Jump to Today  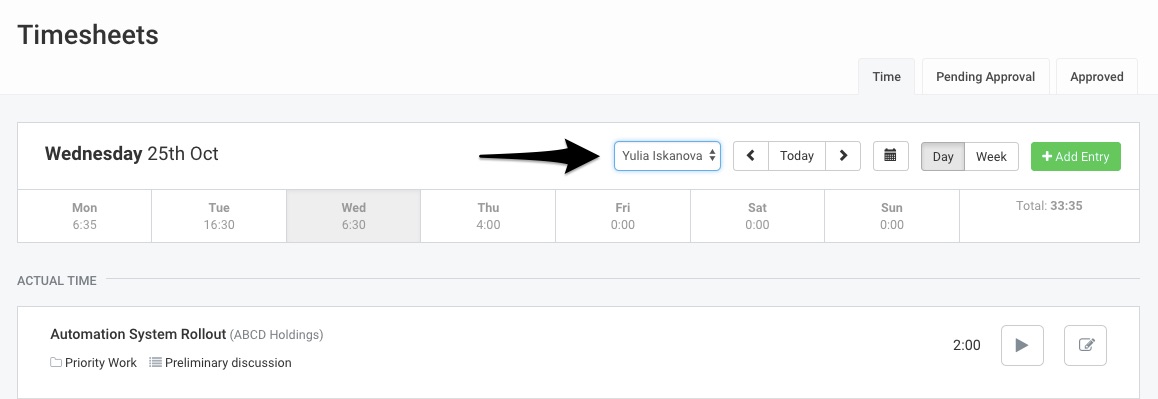tap(797, 156)
